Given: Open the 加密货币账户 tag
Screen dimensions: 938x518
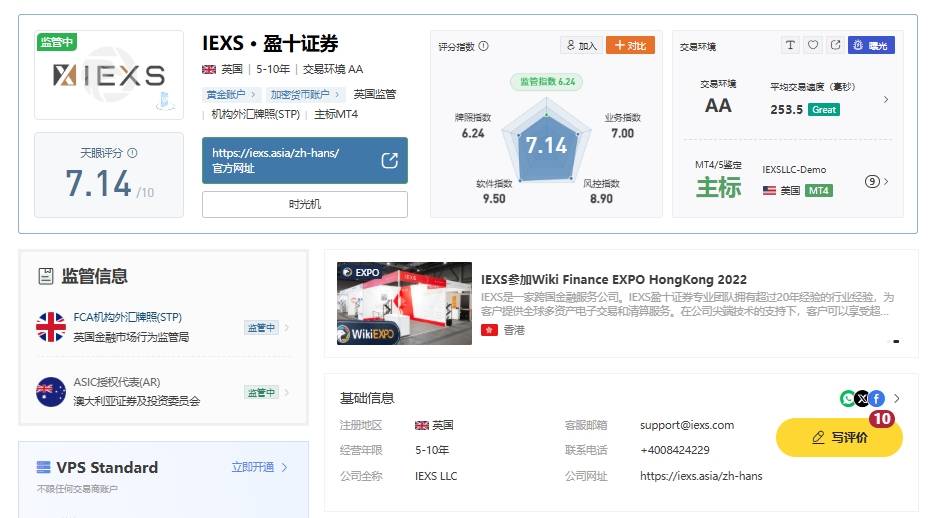Looking at the screenshot, I should click(304, 95).
